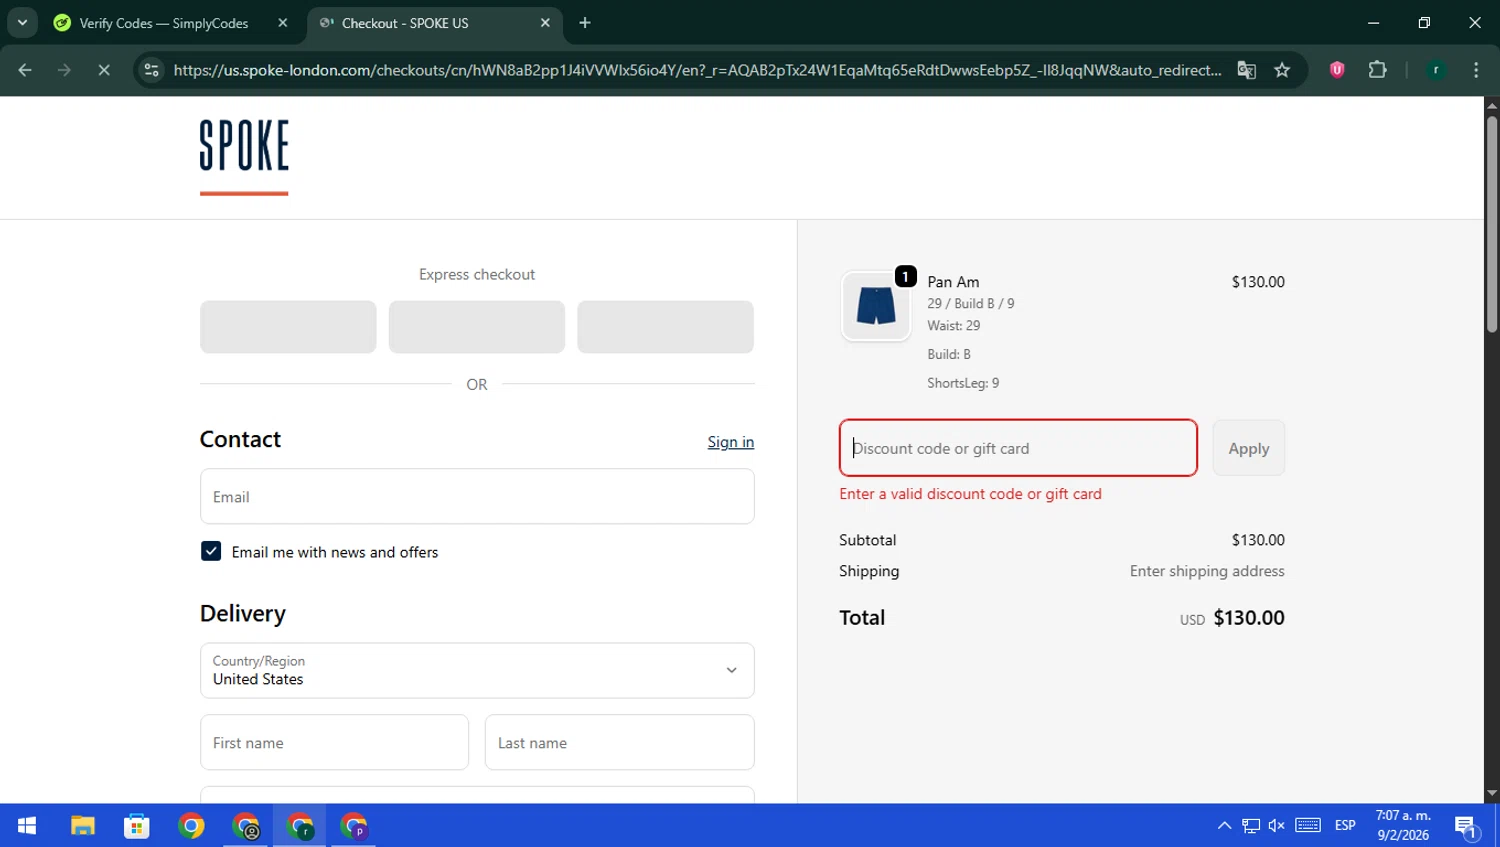Viewport: 1500px width, 847px height.
Task: Select the Pan Am product name
Action: point(953,282)
